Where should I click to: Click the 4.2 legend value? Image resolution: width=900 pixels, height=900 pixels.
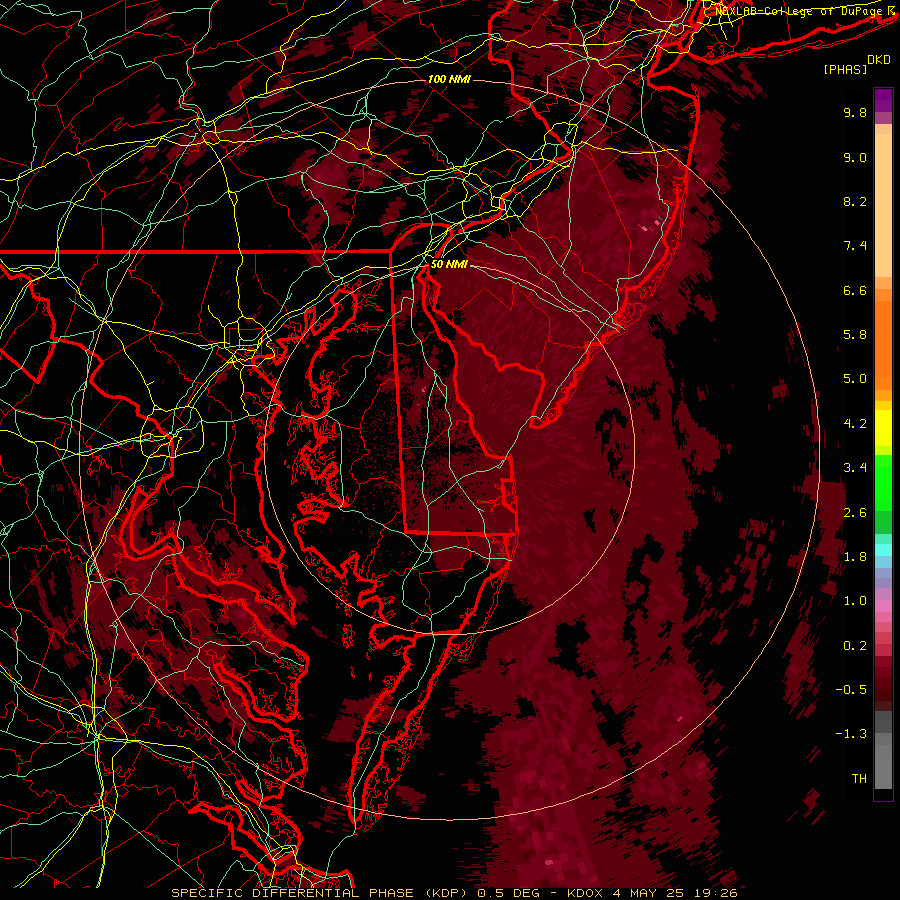[855, 424]
